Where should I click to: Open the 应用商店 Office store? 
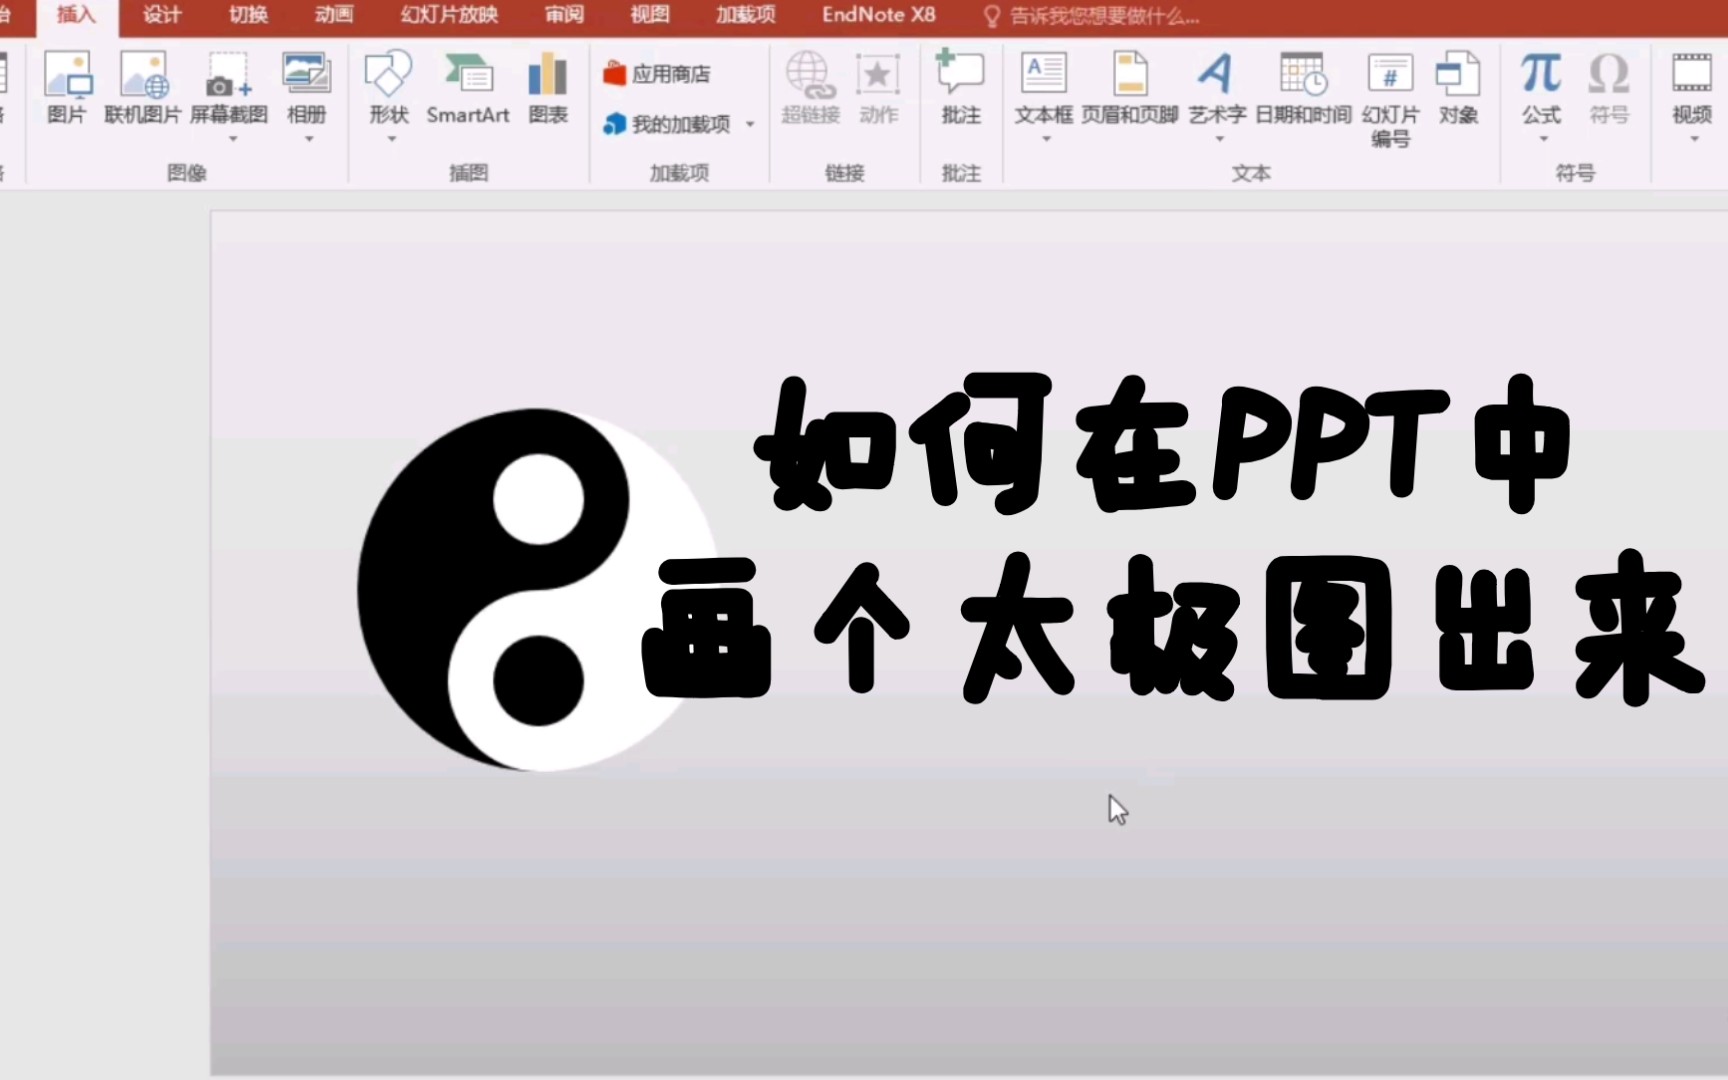click(662, 72)
